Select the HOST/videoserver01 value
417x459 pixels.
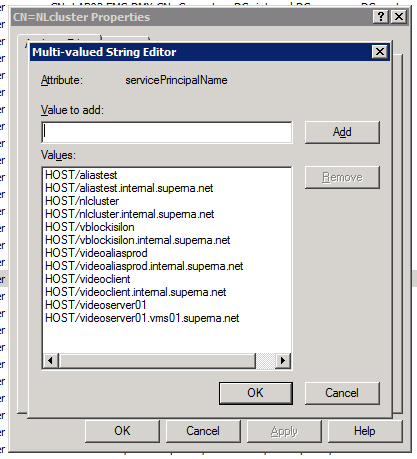click(x=96, y=305)
